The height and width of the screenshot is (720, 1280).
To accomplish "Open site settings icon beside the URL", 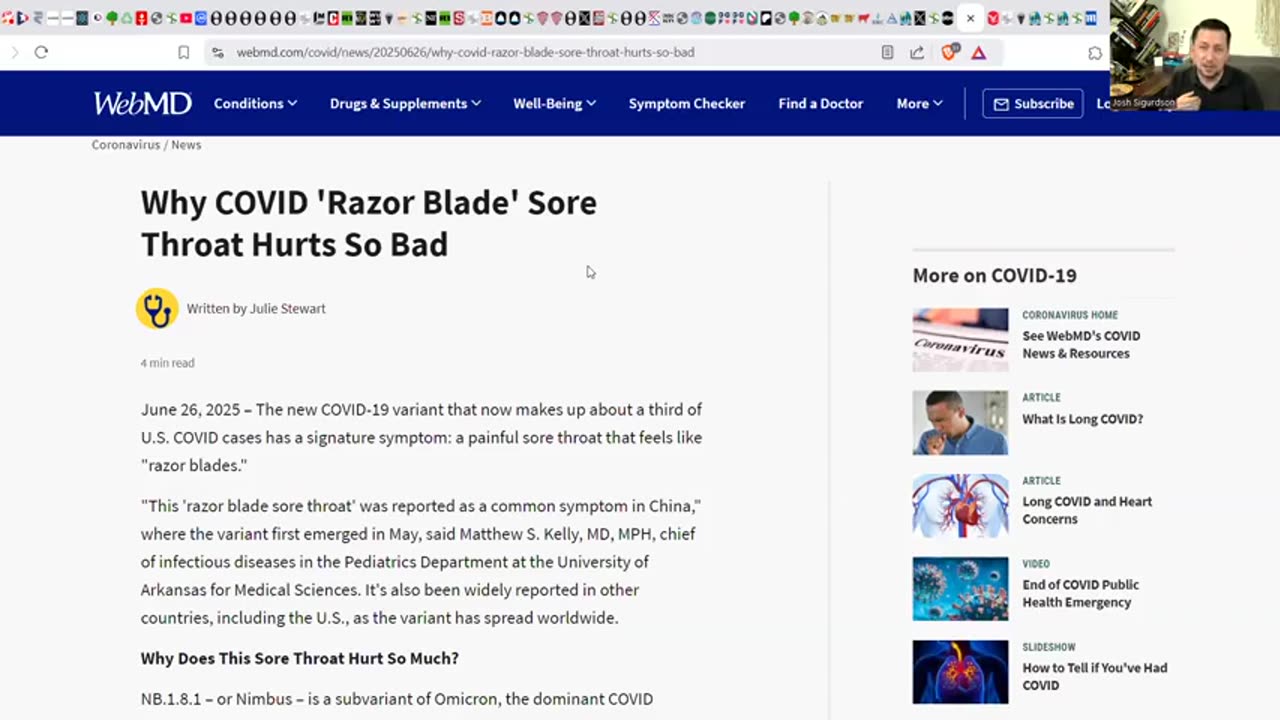I will click(217, 52).
